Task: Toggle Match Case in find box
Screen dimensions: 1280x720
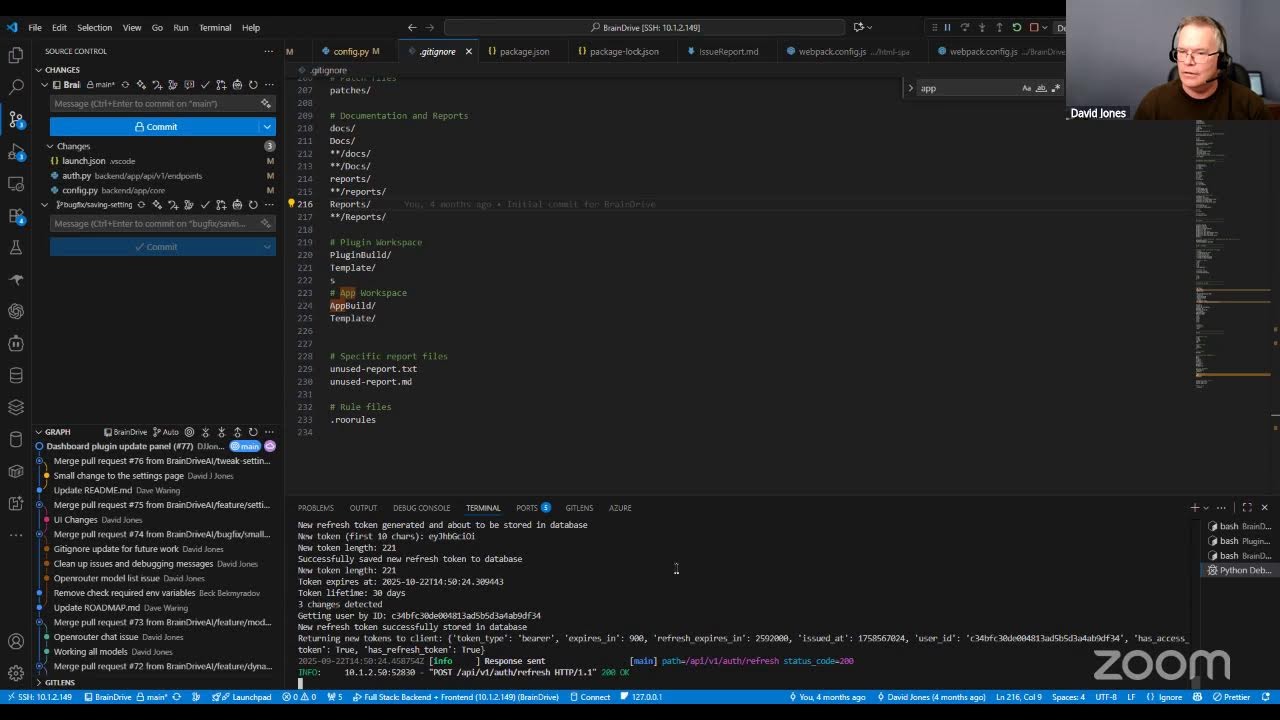Action: (x=1026, y=88)
